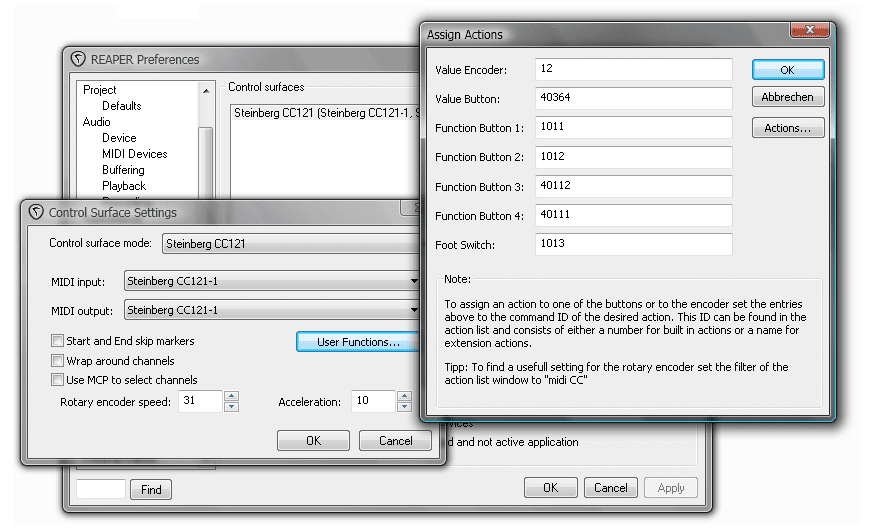869x531 pixels.
Task: Check Use MCP to select channels
Action: (x=57, y=380)
